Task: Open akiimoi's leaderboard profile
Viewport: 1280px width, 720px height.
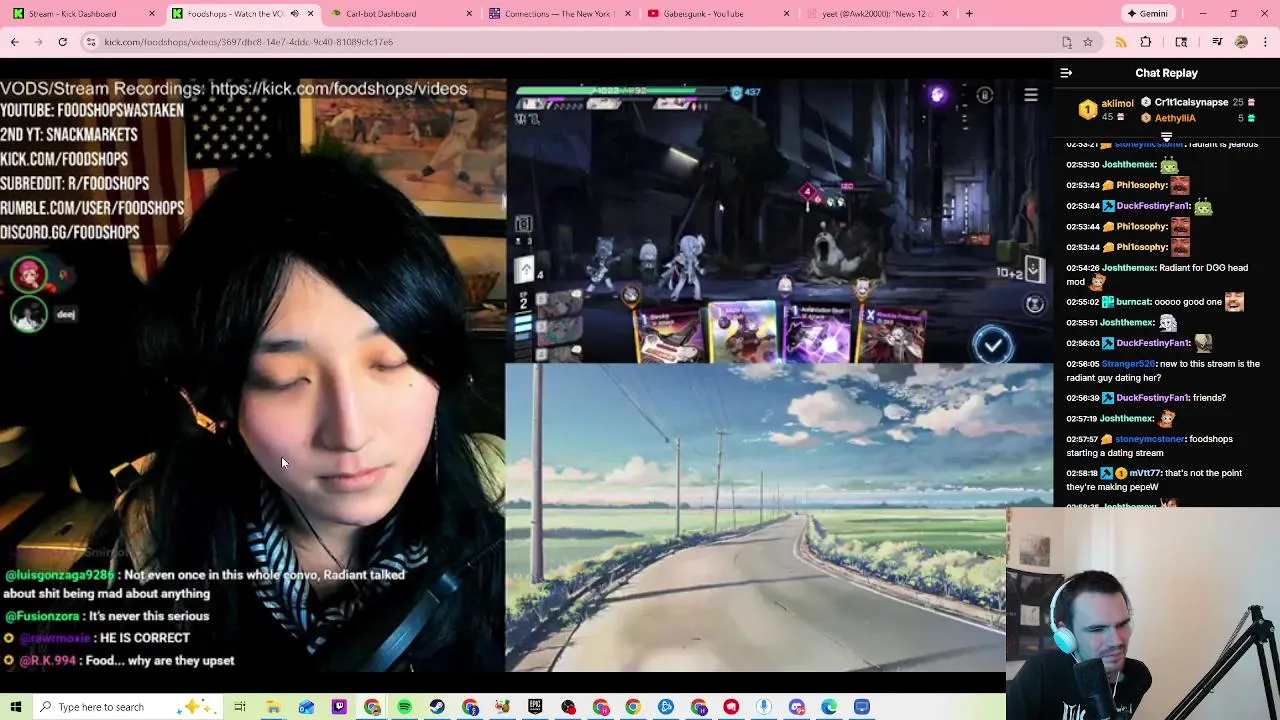Action: coord(1117,103)
